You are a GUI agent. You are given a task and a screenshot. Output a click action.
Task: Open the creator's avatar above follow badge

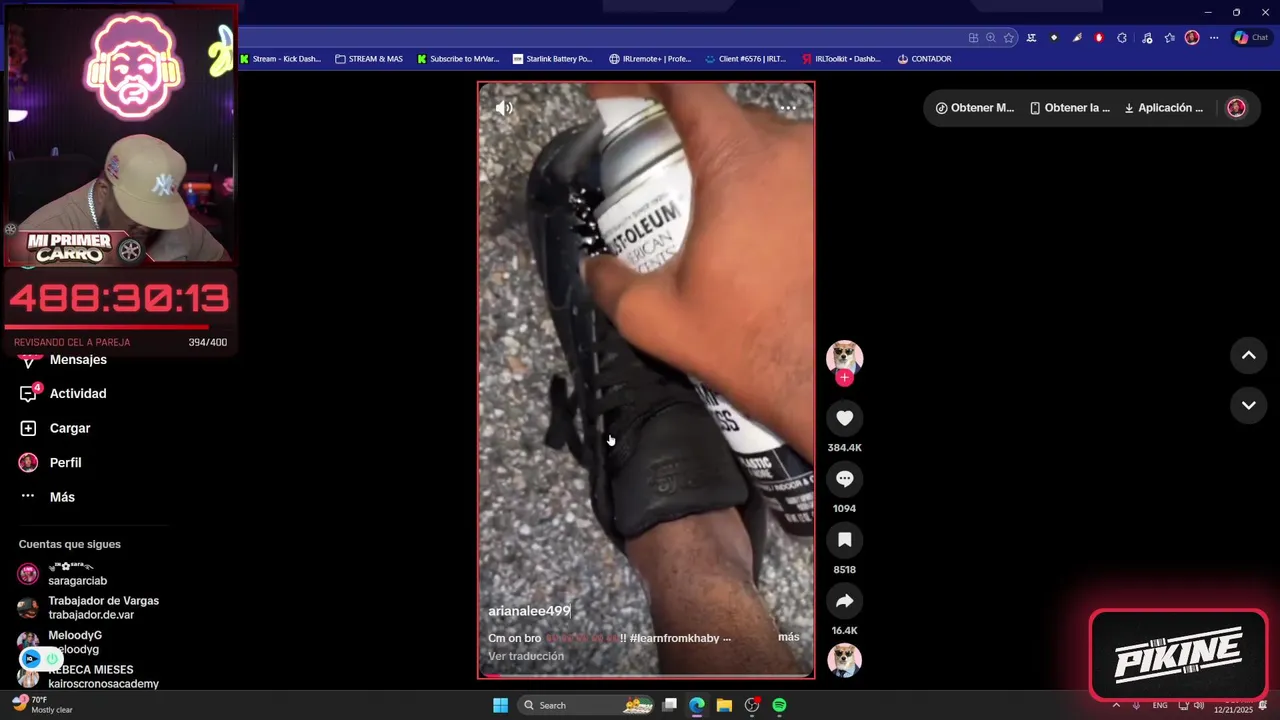[845, 357]
